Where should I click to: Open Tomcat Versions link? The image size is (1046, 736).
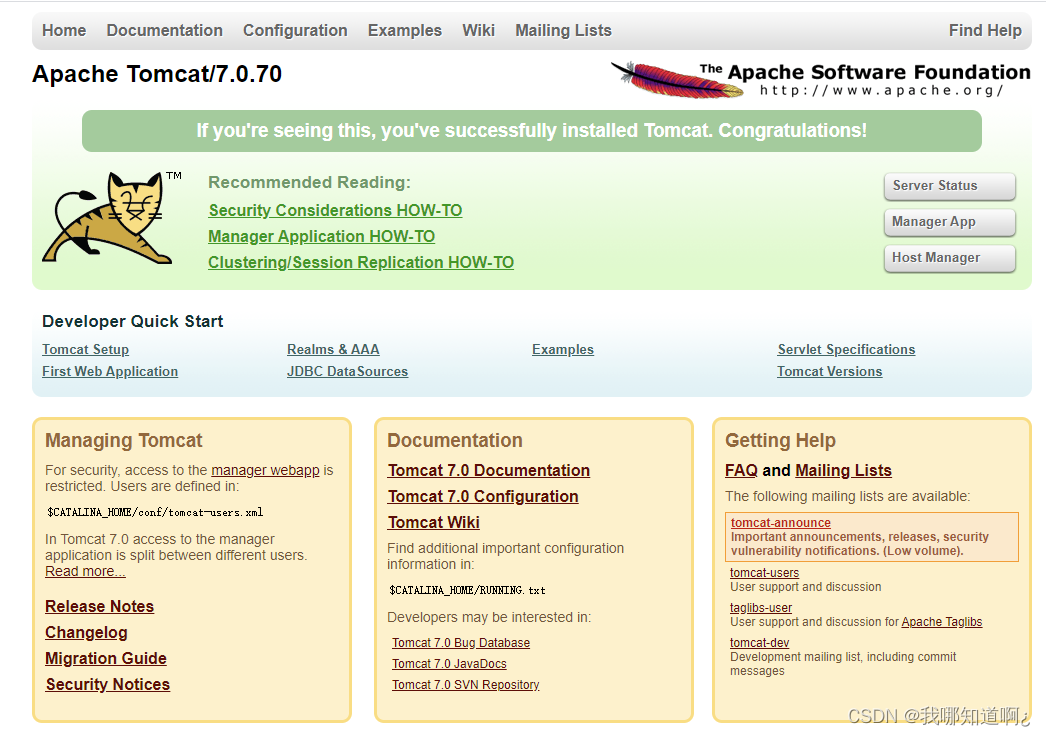(829, 372)
